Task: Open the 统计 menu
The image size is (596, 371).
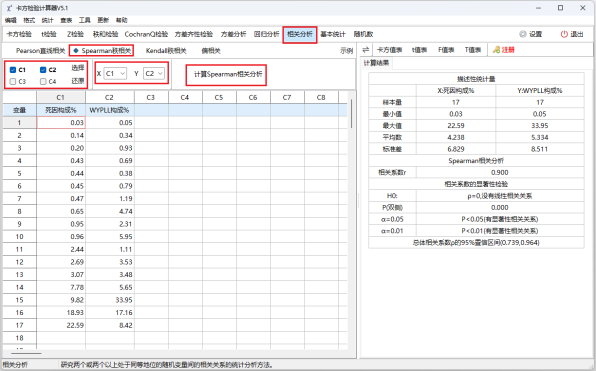Action: [x=48, y=20]
